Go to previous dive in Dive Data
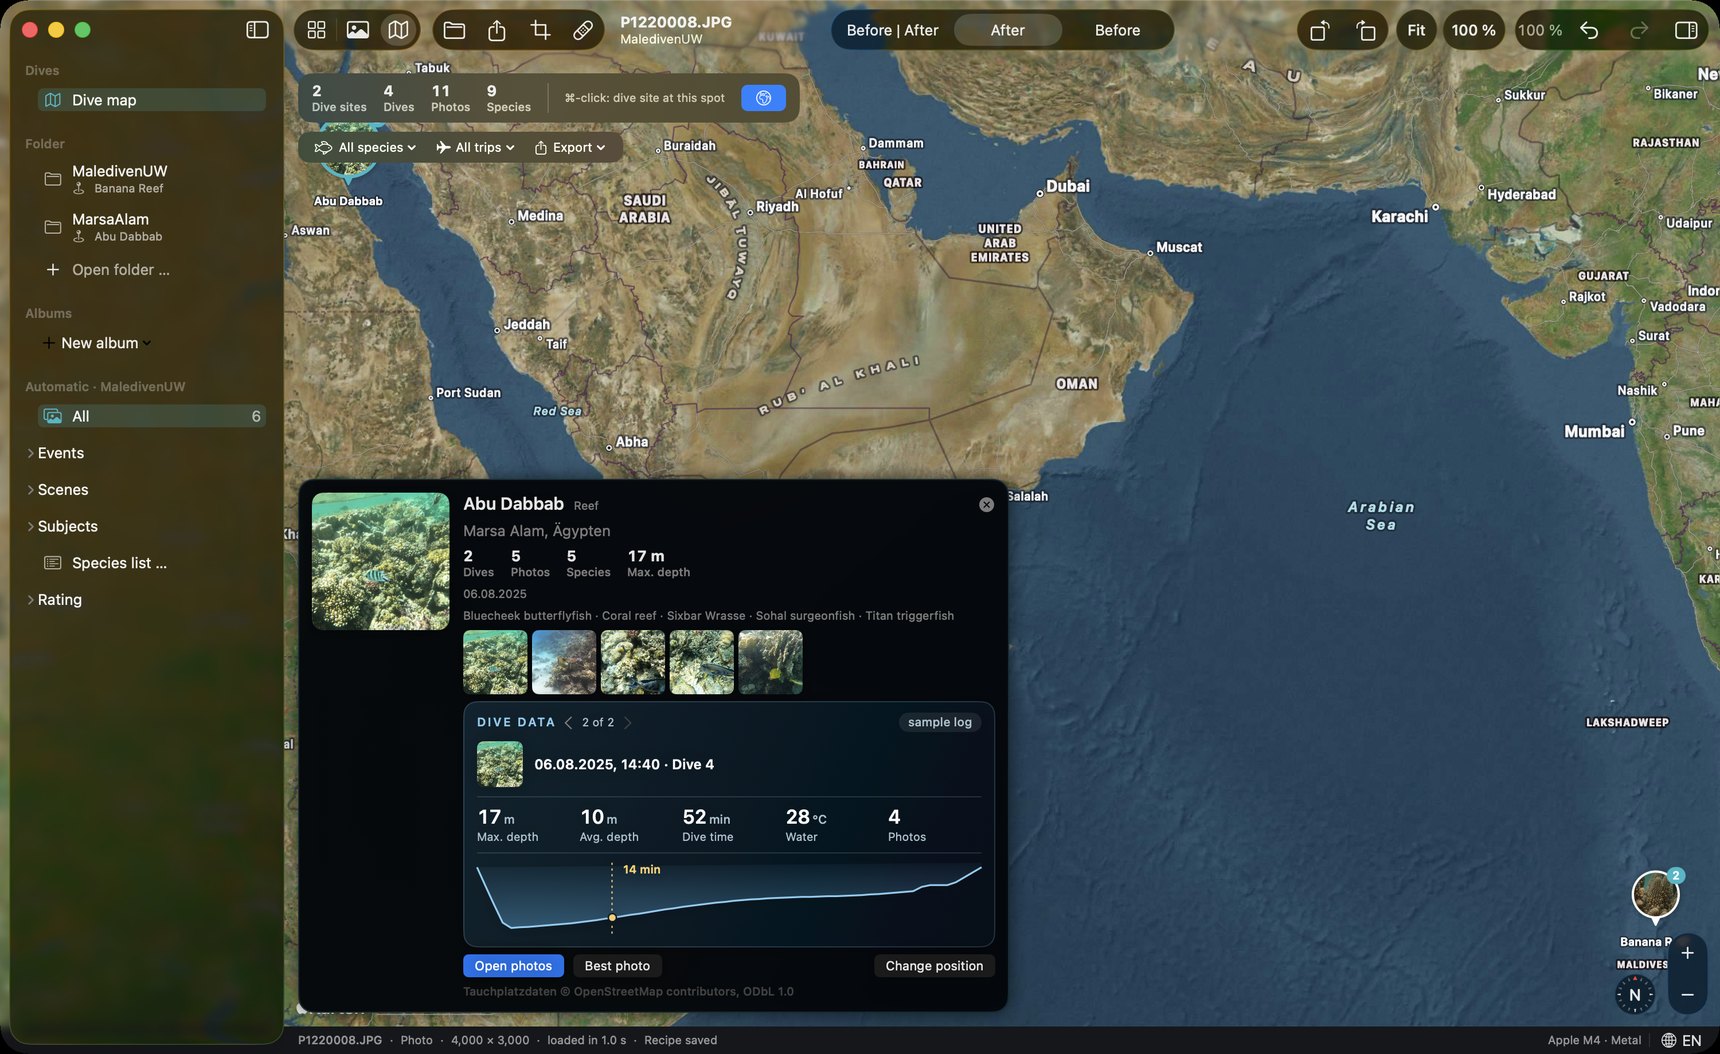 568,722
